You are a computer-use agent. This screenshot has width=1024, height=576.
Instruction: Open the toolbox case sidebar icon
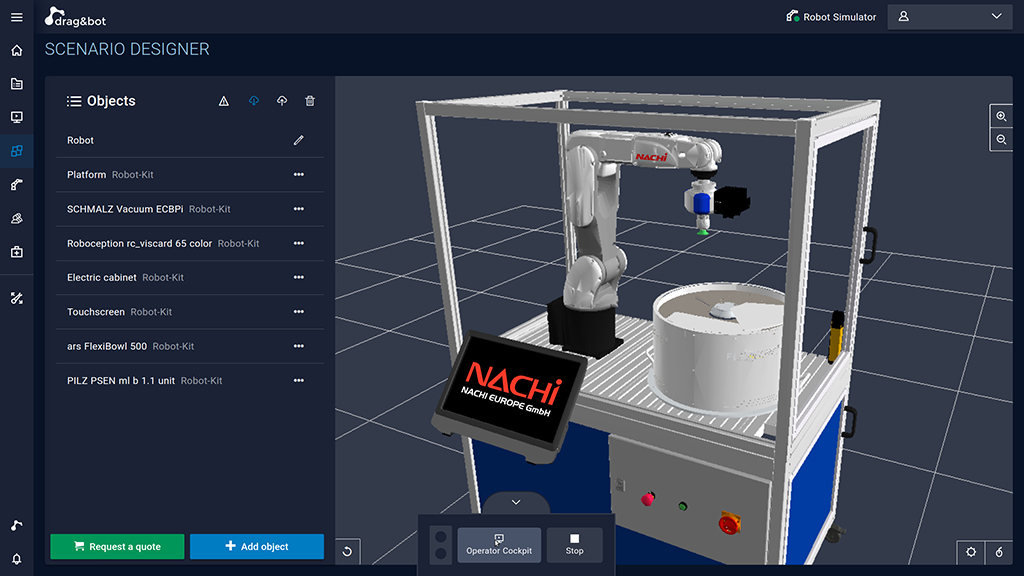(17, 251)
